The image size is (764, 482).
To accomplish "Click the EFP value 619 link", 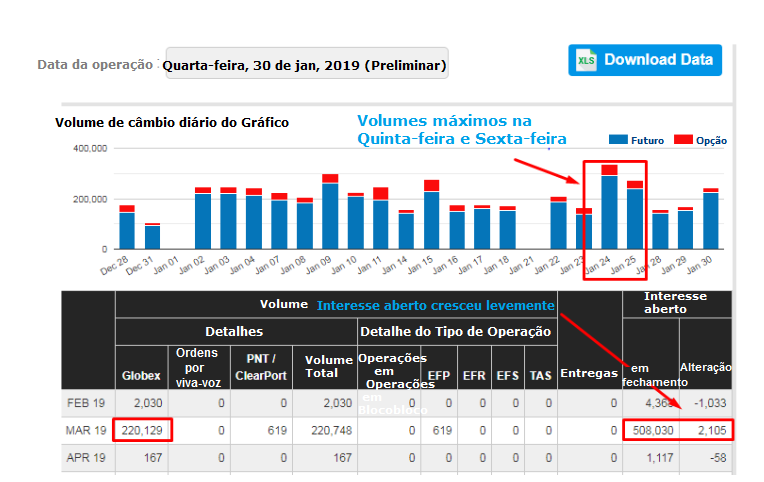I will (x=437, y=430).
